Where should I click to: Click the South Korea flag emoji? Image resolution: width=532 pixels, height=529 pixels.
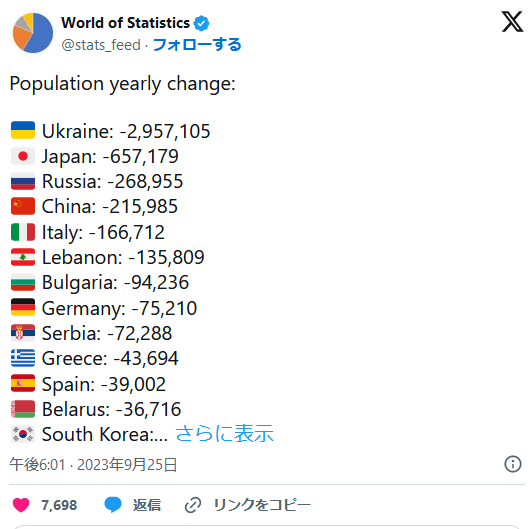(23, 434)
